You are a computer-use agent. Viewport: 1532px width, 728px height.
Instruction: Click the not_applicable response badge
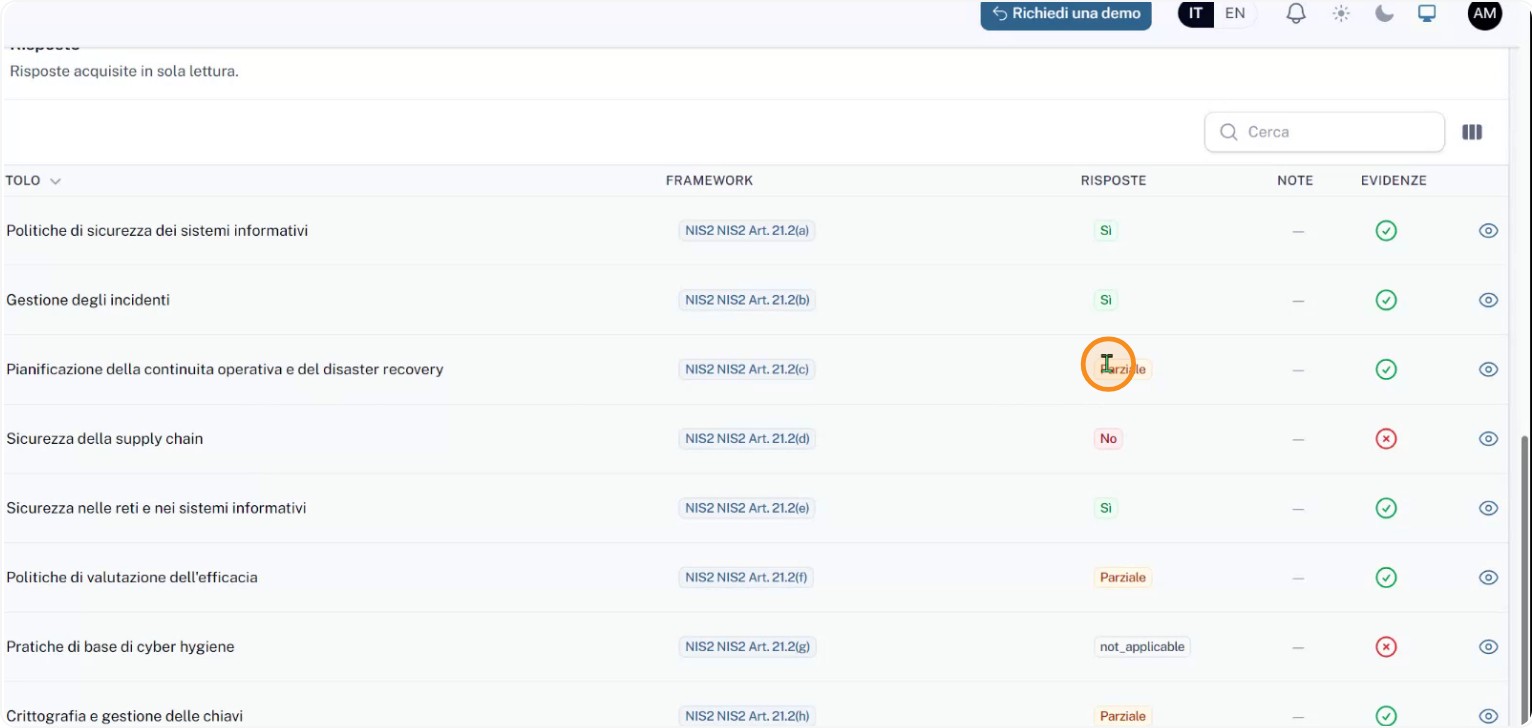coord(1142,647)
